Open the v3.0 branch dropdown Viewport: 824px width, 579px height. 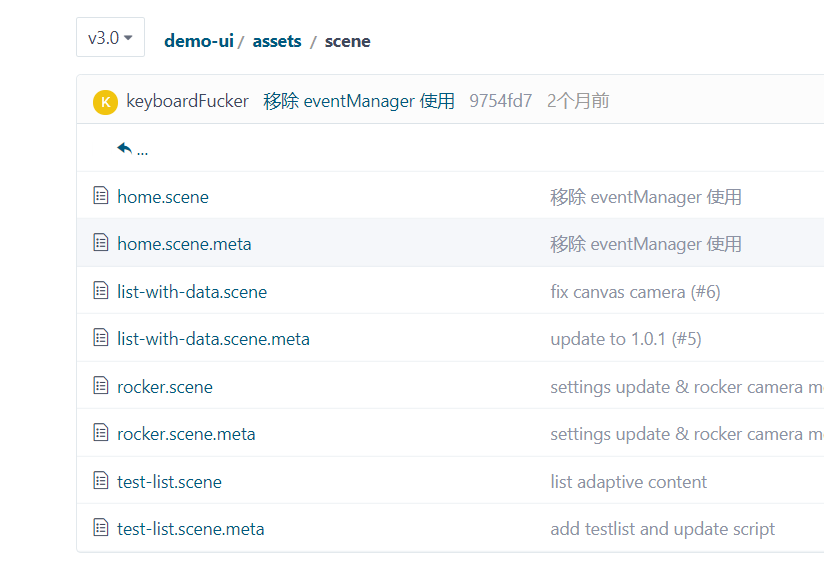(110, 38)
